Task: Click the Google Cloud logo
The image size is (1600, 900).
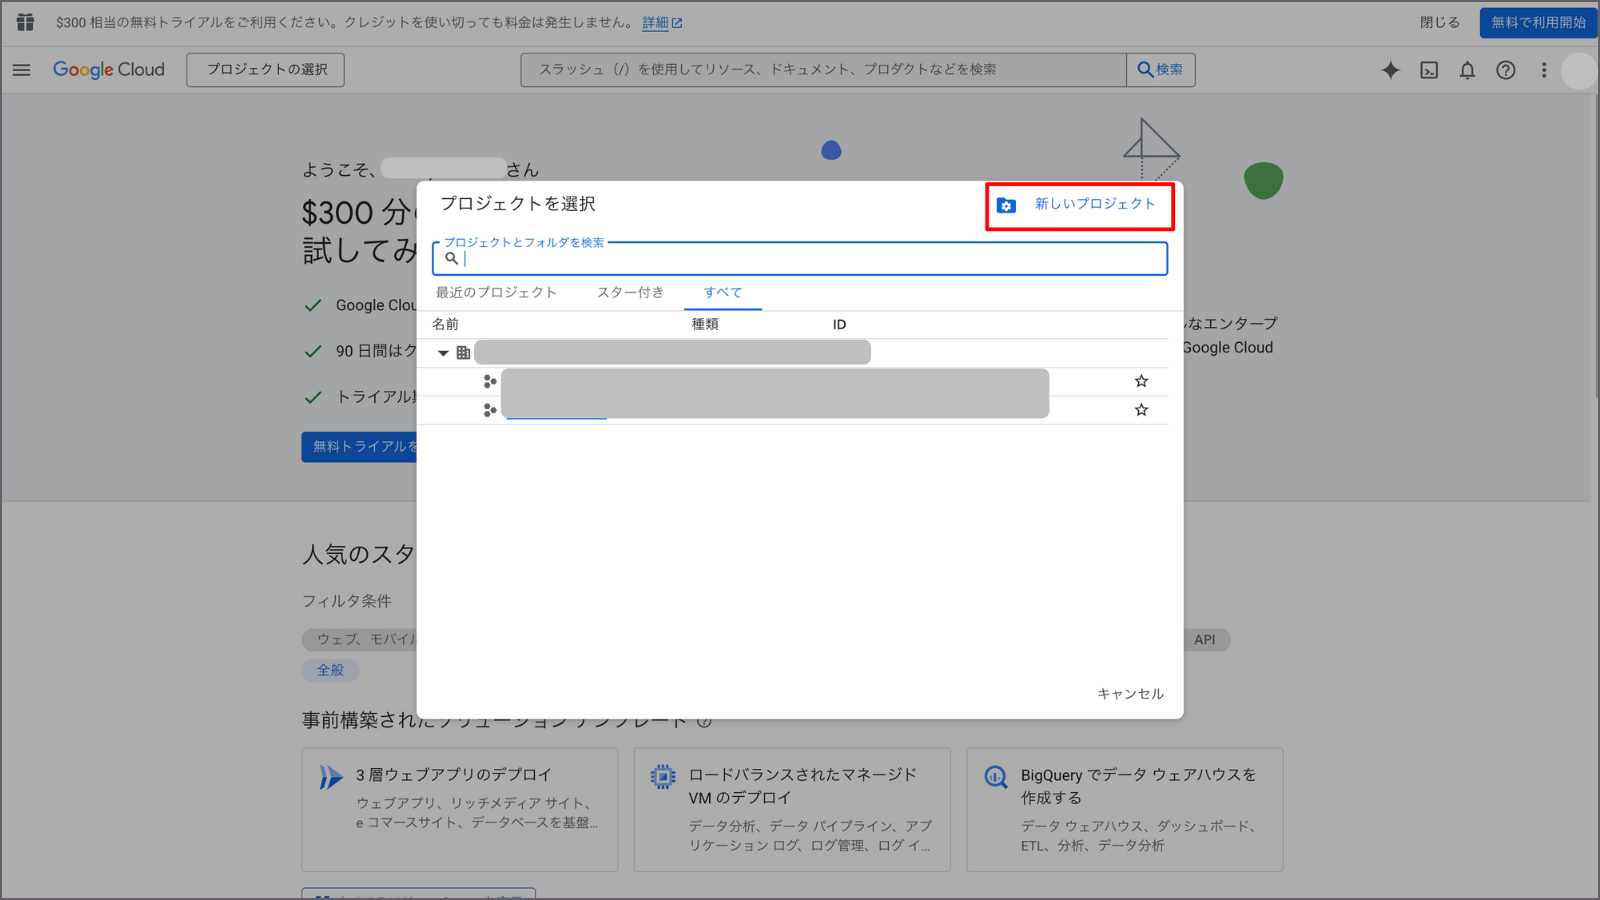Action: [x=109, y=70]
